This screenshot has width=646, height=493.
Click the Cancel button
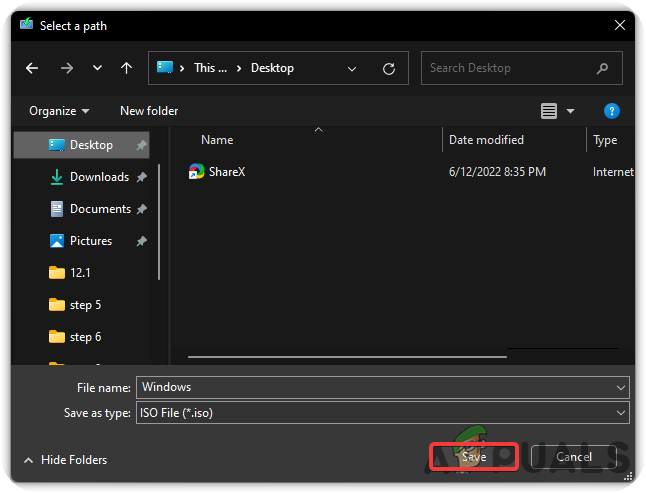574,457
